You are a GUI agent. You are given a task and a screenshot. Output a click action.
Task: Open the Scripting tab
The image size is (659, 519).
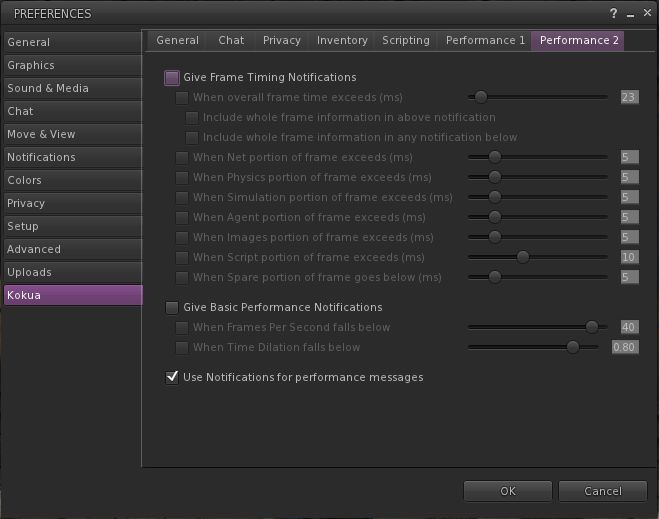pyautogui.click(x=405, y=40)
